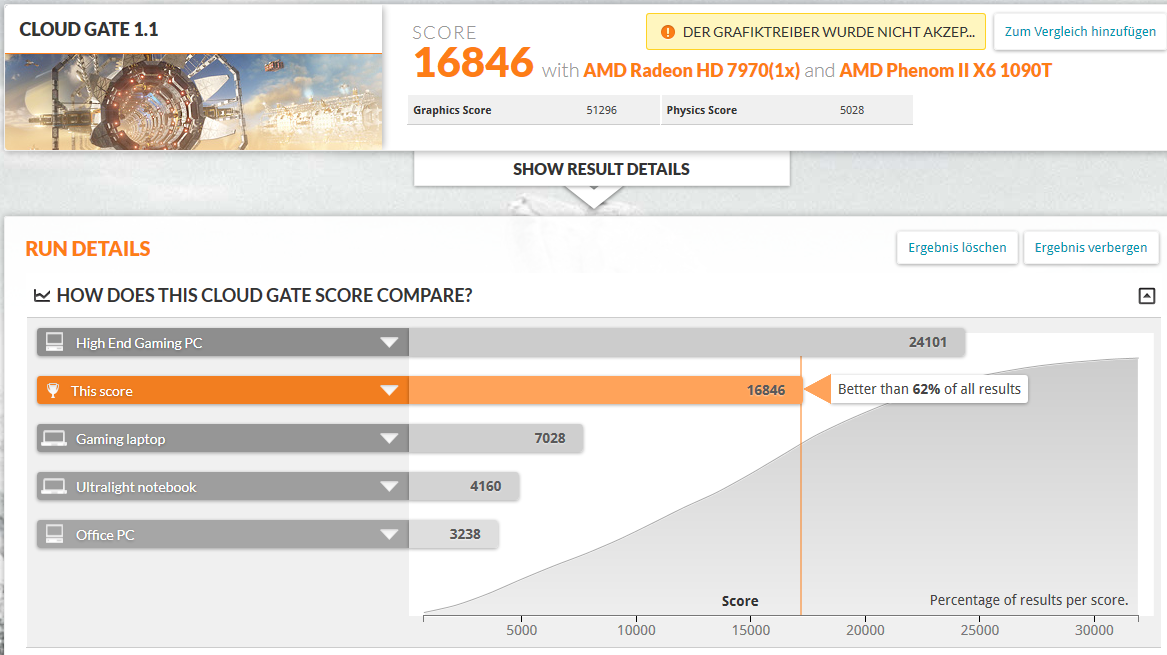The height and width of the screenshot is (655, 1167).
Task: Click the Ultralight notebook bar value 4160
Action: pos(485,486)
